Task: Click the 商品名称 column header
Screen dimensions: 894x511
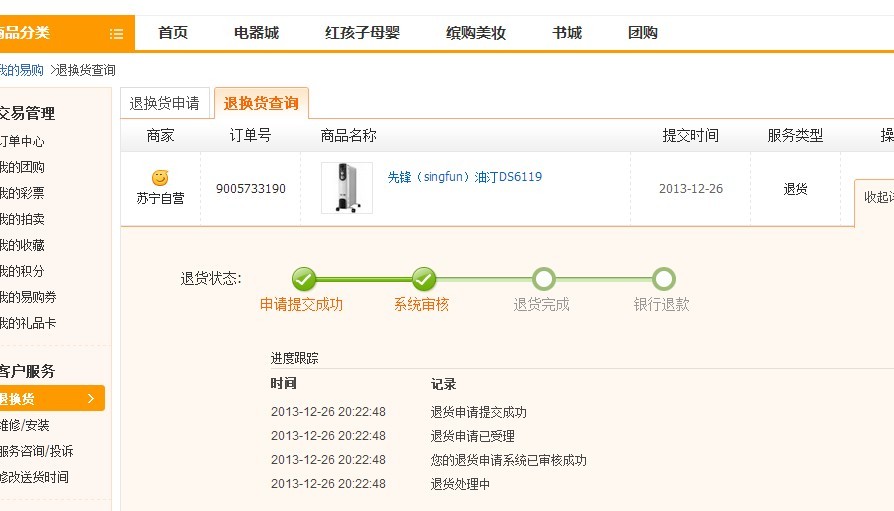Action: coord(348,136)
